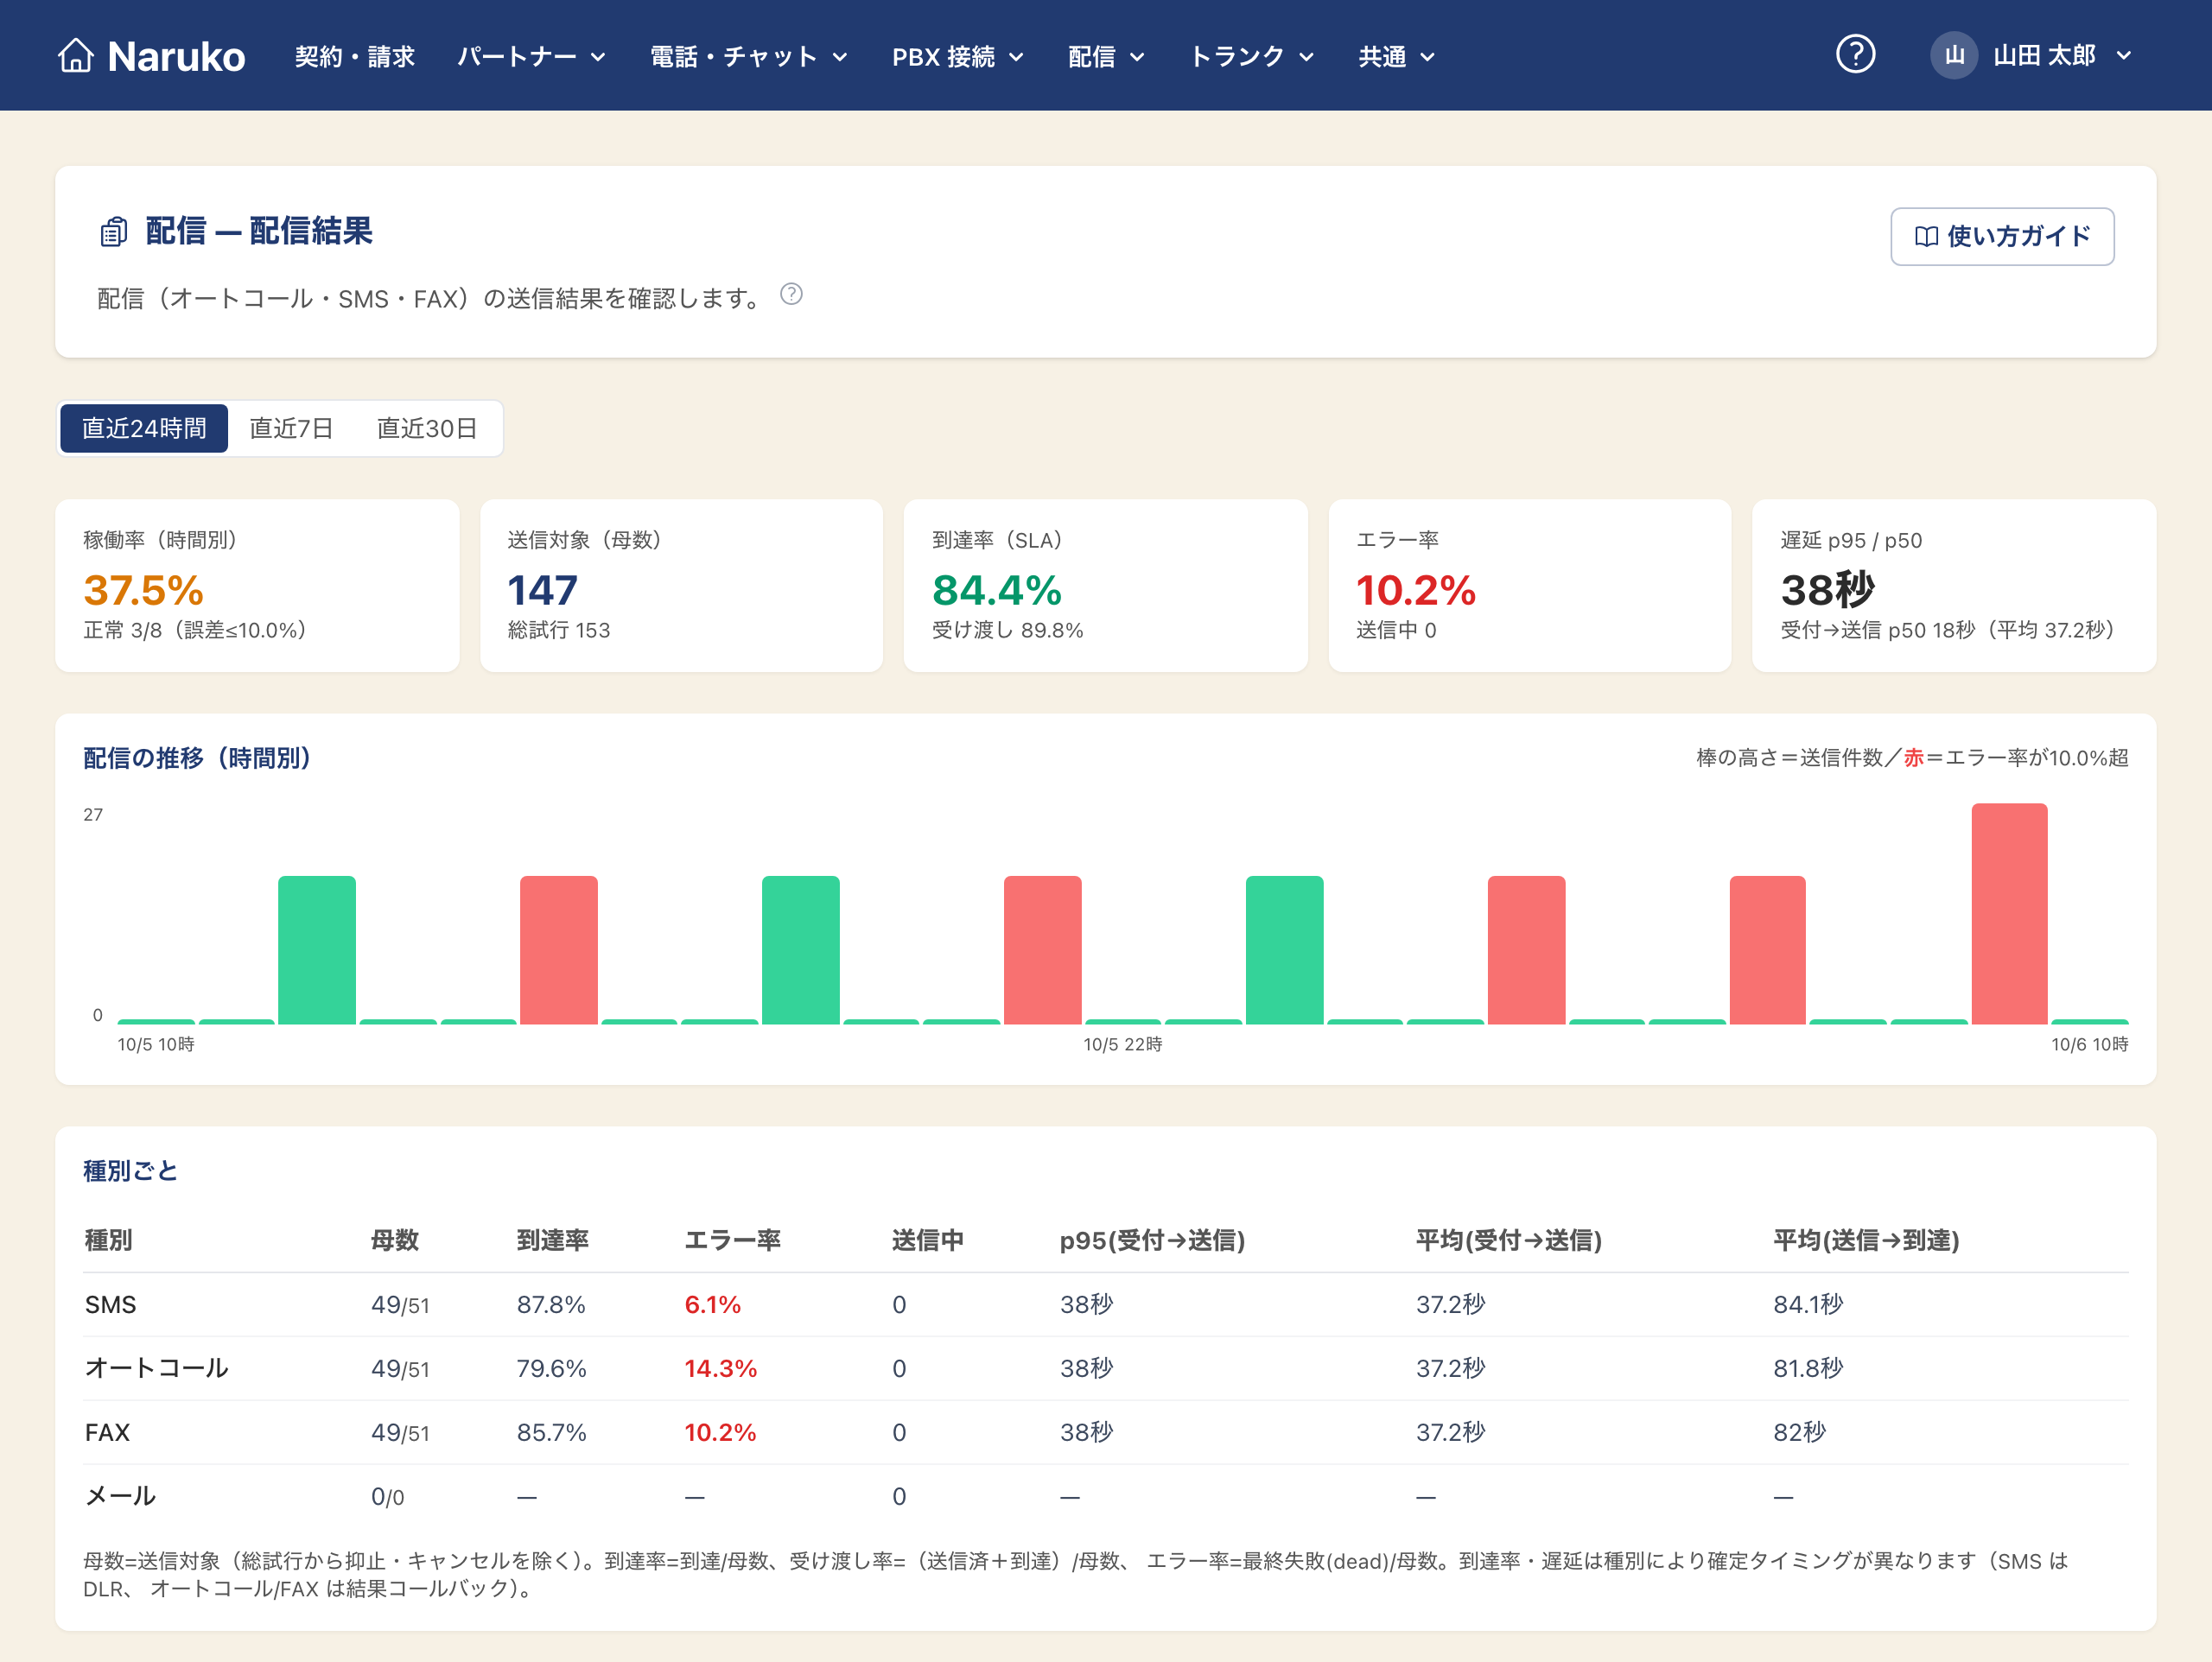
Task: Open the help question mark icon in navbar
Action: pos(1855,55)
